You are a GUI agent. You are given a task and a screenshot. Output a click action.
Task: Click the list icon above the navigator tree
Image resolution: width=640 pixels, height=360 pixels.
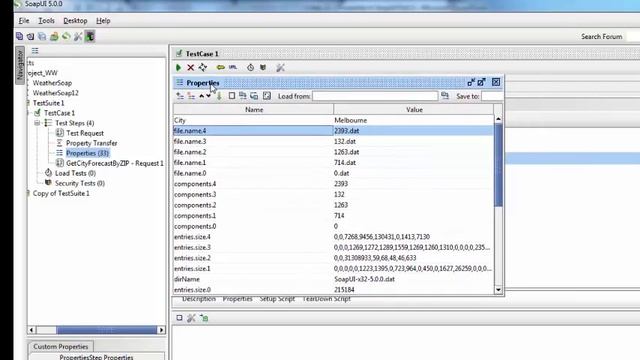(35, 51)
